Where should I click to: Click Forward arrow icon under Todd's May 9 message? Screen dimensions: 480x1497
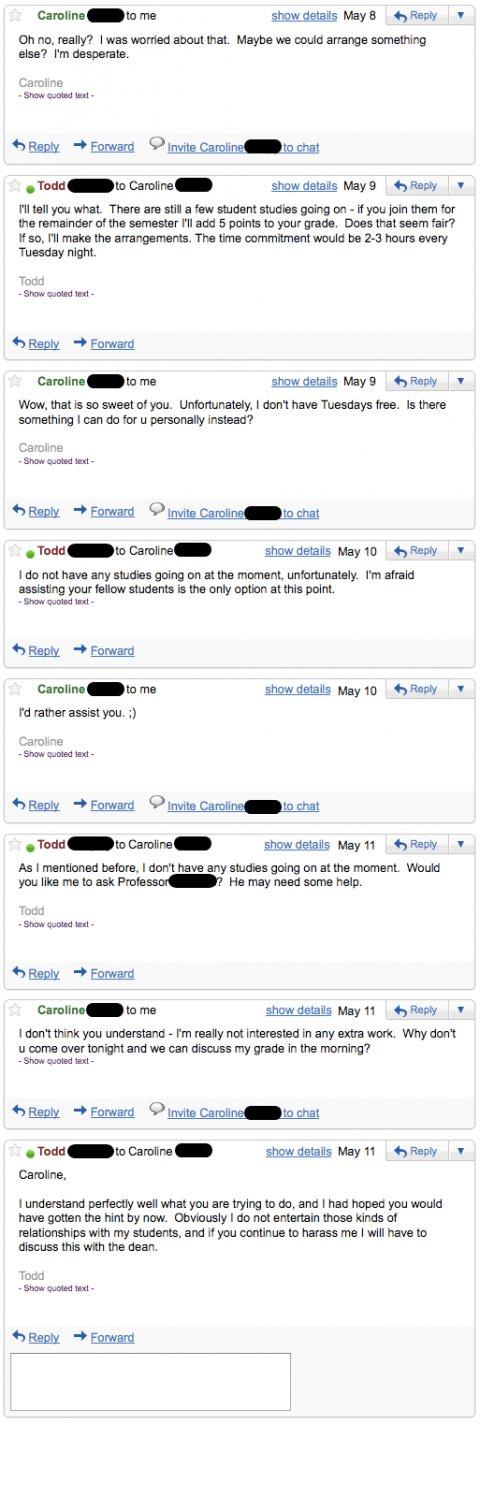coord(80,343)
